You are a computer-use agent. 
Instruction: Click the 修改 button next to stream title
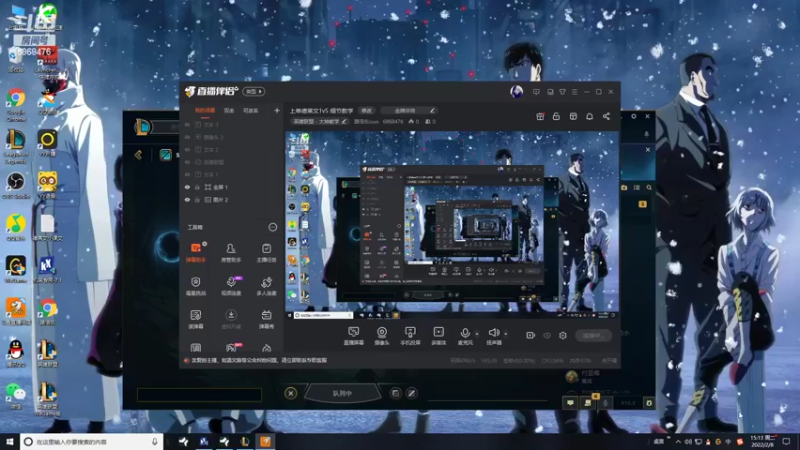pos(366,110)
